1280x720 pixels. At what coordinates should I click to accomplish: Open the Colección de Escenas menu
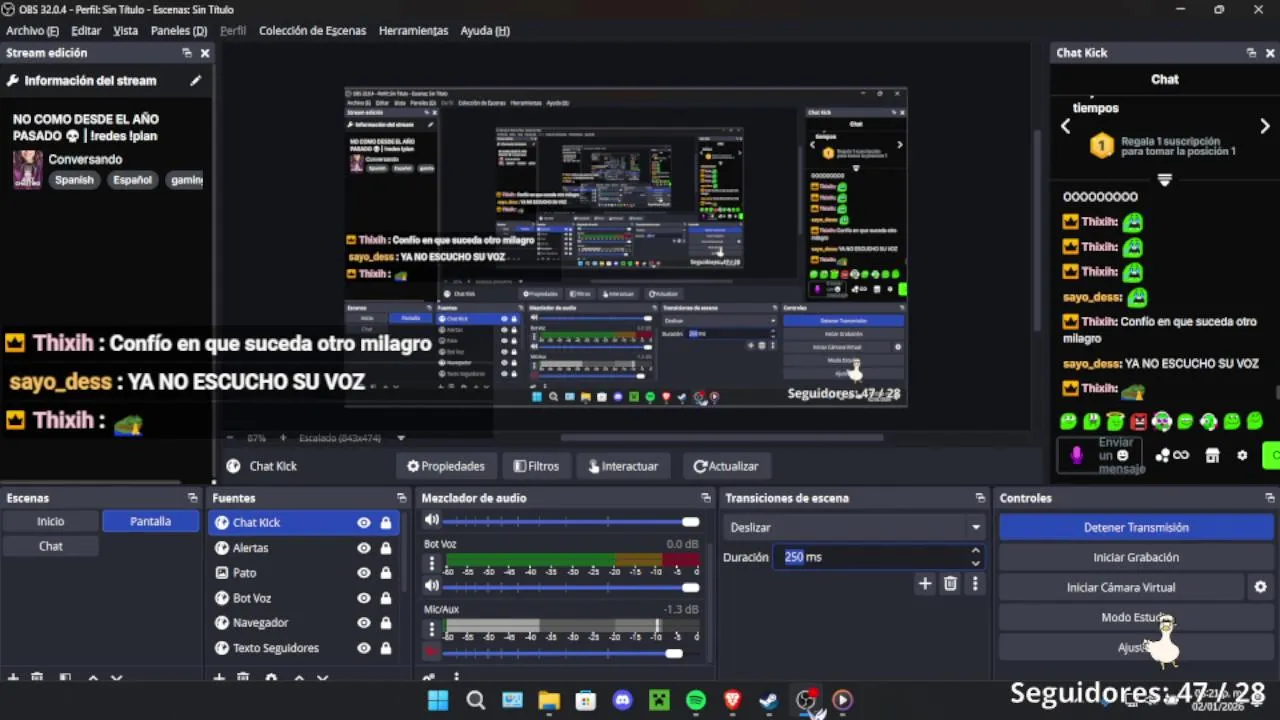[x=312, y=31]
